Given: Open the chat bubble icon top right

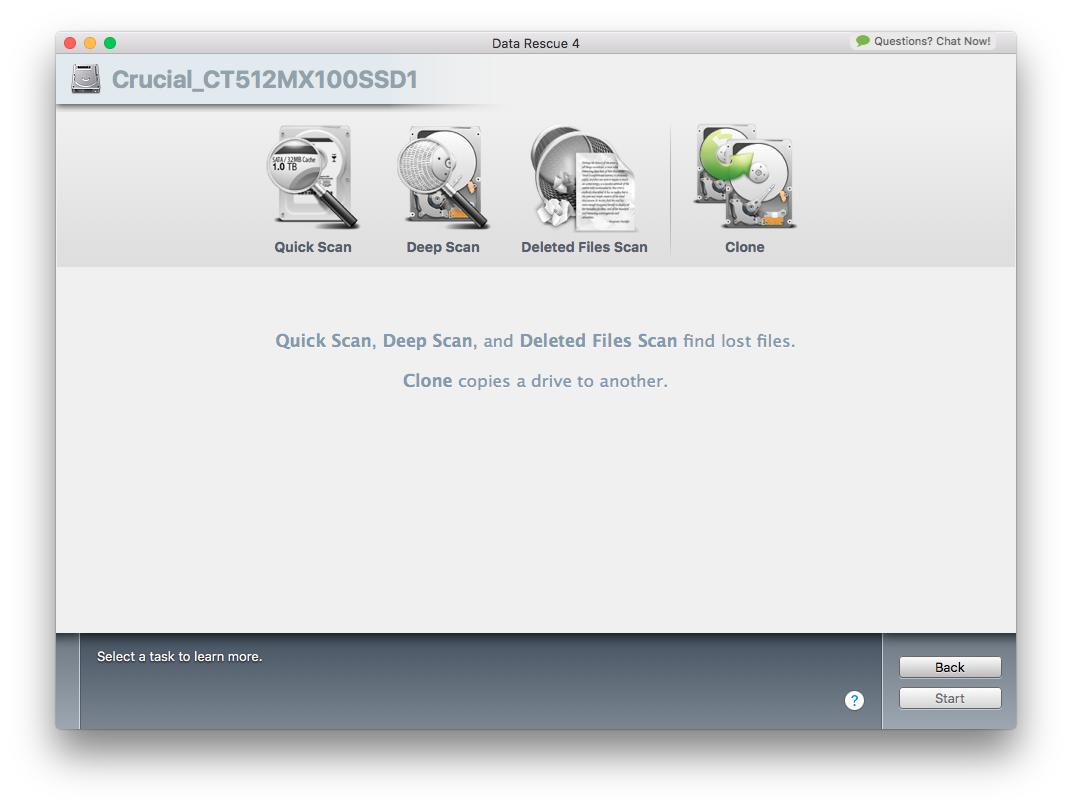Looking at the screenshot, I should point(861,41).
